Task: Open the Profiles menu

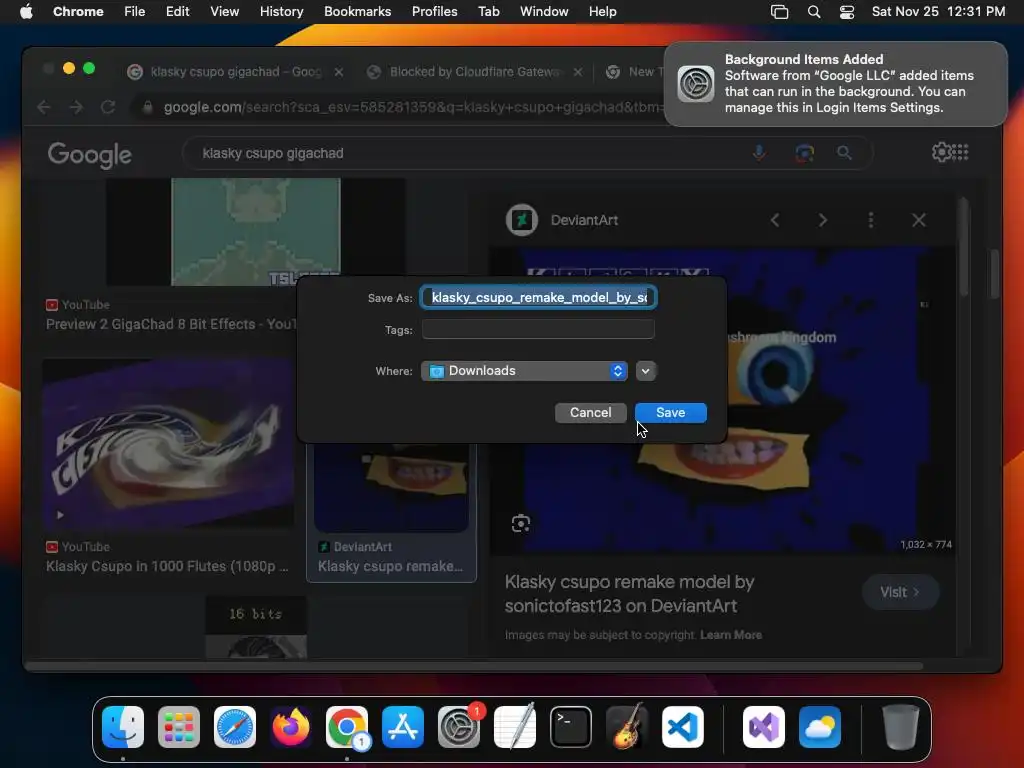Action: (x=434, y=11)
